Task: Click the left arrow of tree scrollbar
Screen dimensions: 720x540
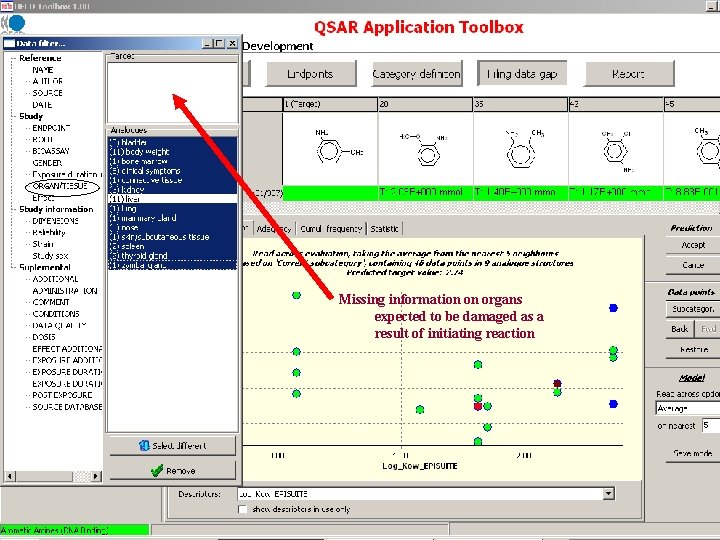Action: click(9, 476)
